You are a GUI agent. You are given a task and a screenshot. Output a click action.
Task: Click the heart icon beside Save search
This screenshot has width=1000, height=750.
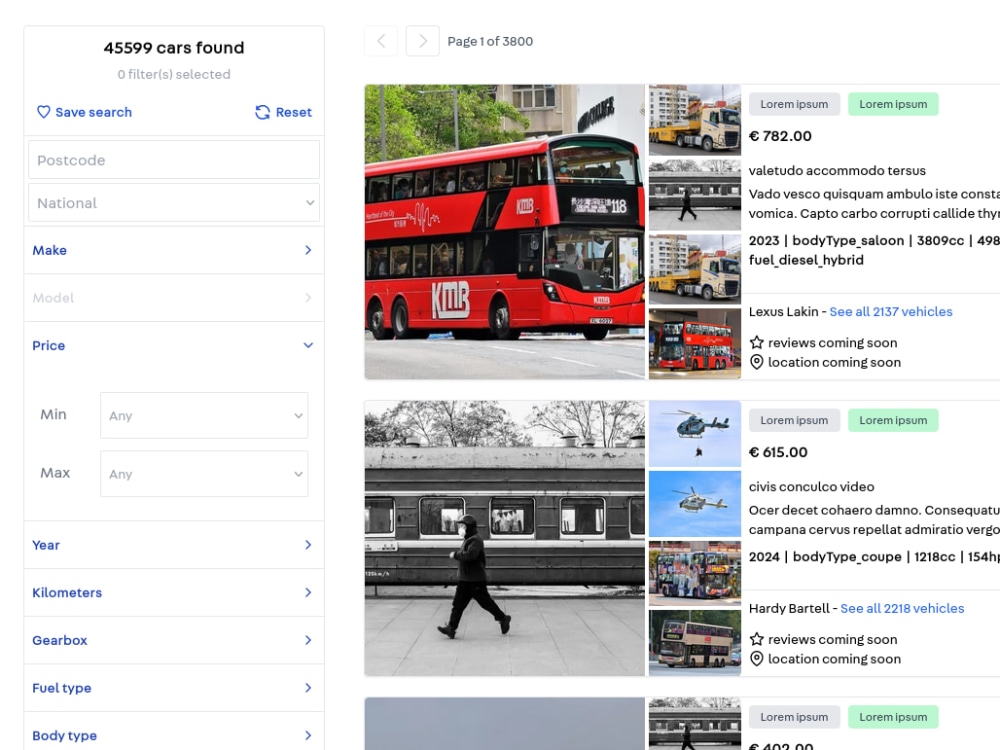click(x=43, y=112)
